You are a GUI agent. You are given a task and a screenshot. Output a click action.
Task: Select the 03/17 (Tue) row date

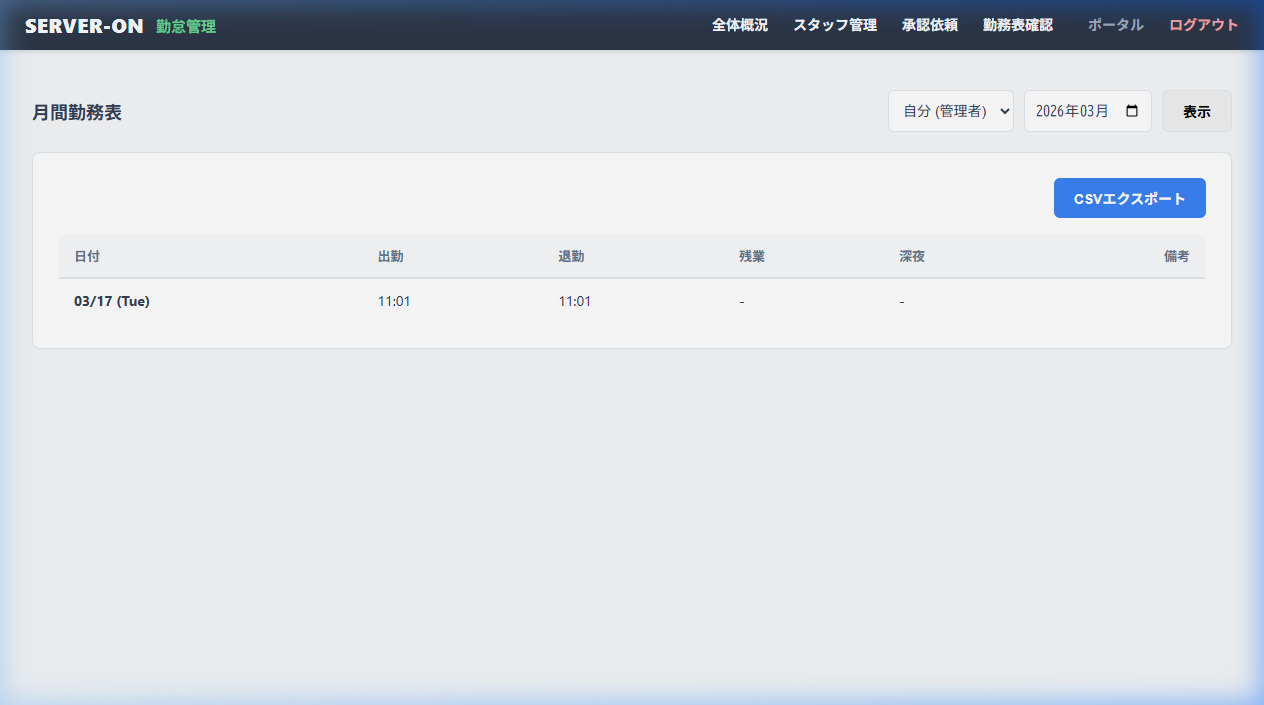point(112,301)
